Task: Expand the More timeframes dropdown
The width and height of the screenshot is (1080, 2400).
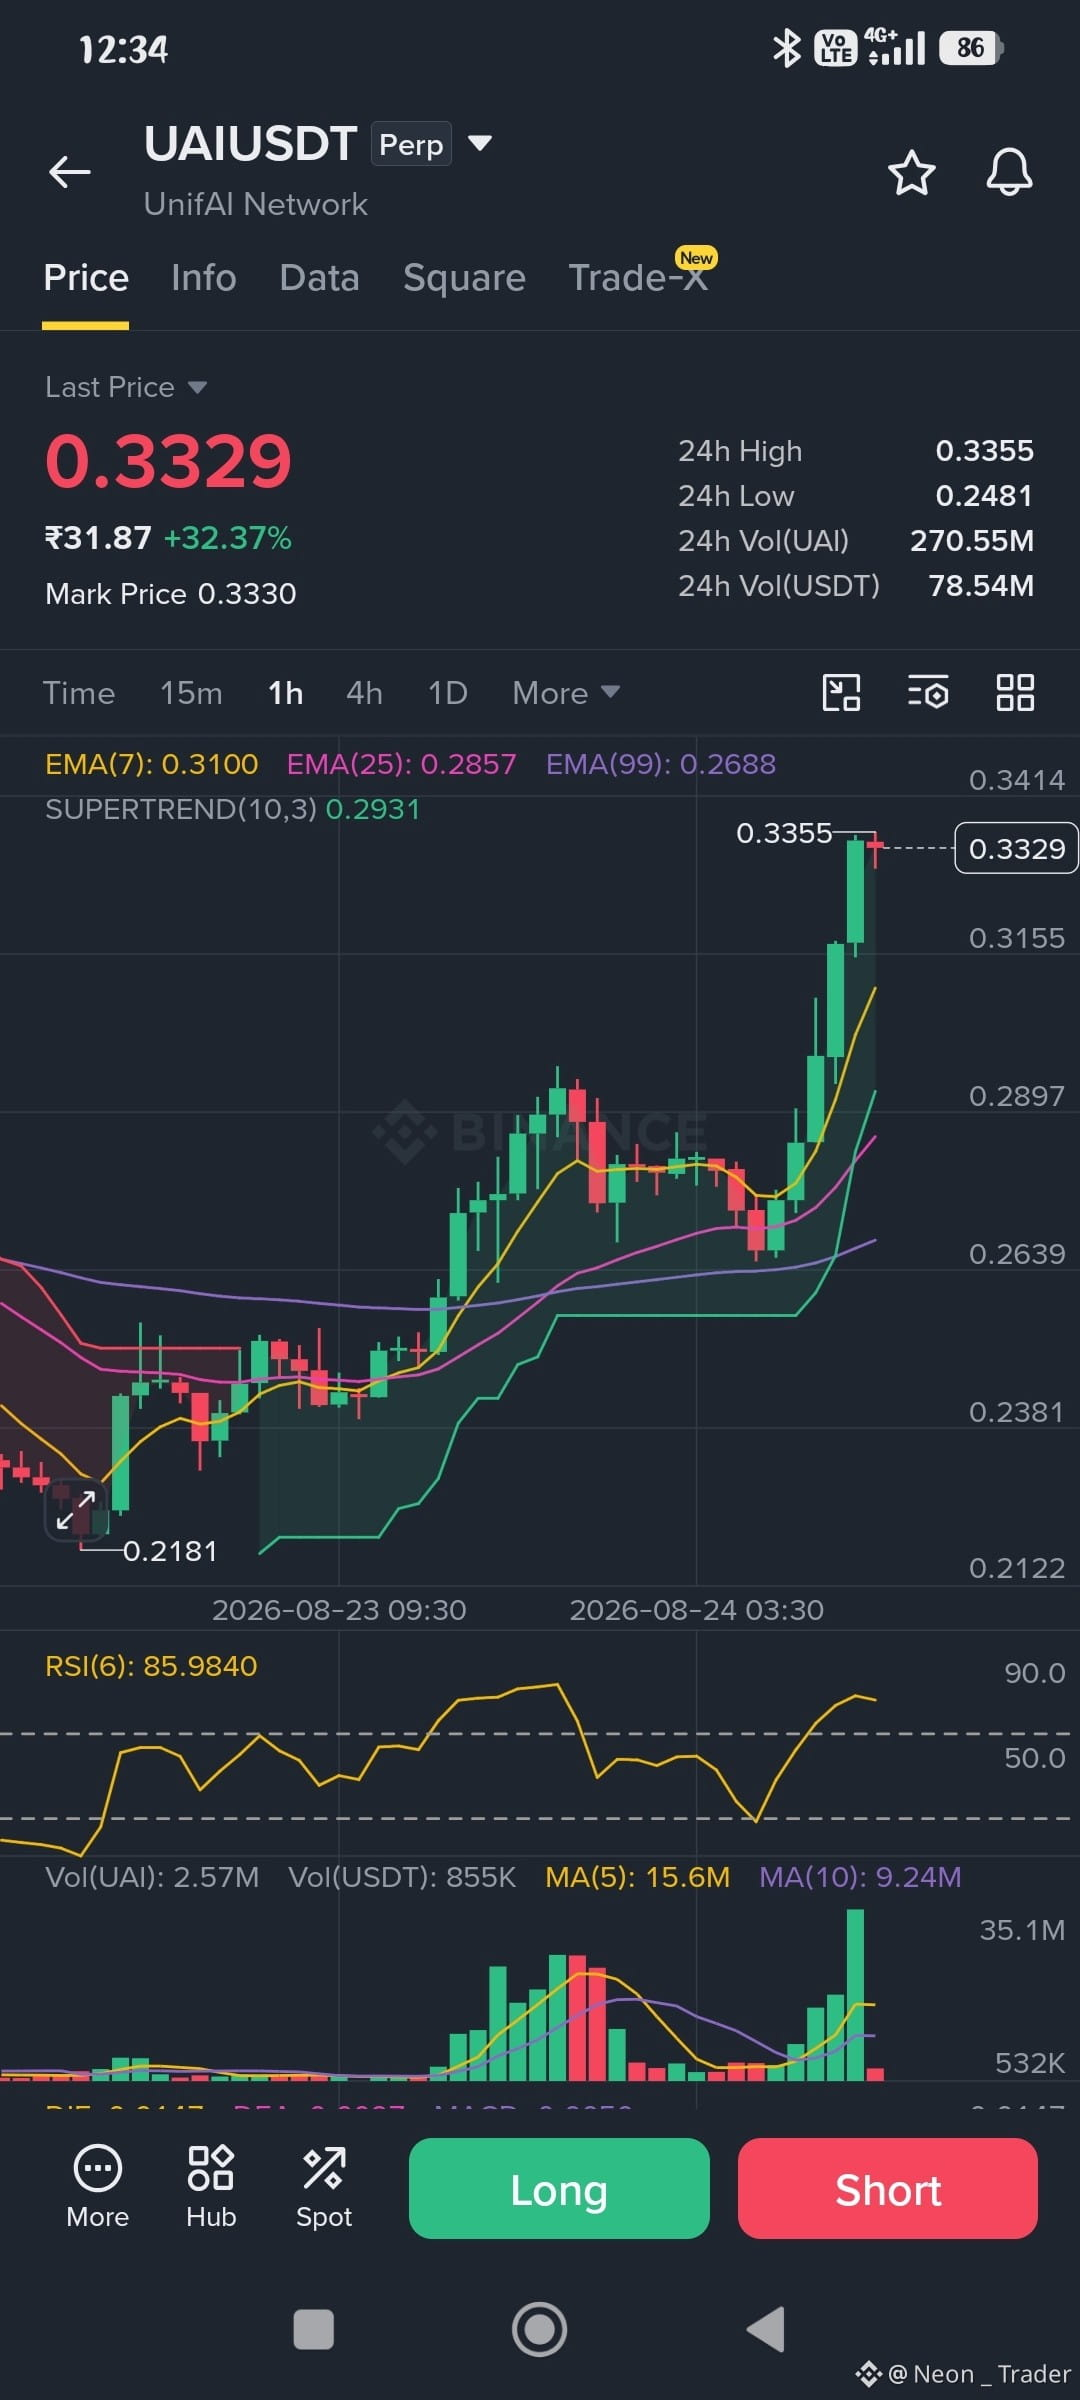Action: coord(566,692)
